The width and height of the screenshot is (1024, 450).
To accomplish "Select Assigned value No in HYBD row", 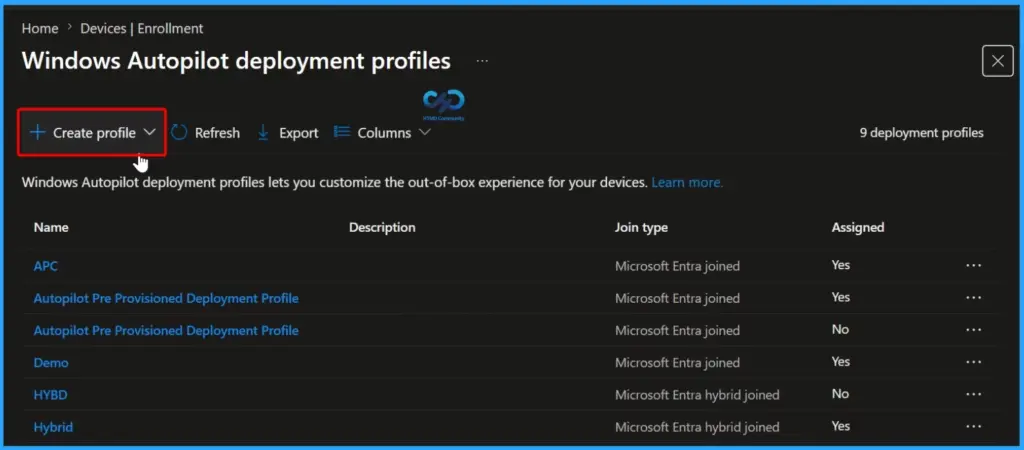I will [840, 394].
